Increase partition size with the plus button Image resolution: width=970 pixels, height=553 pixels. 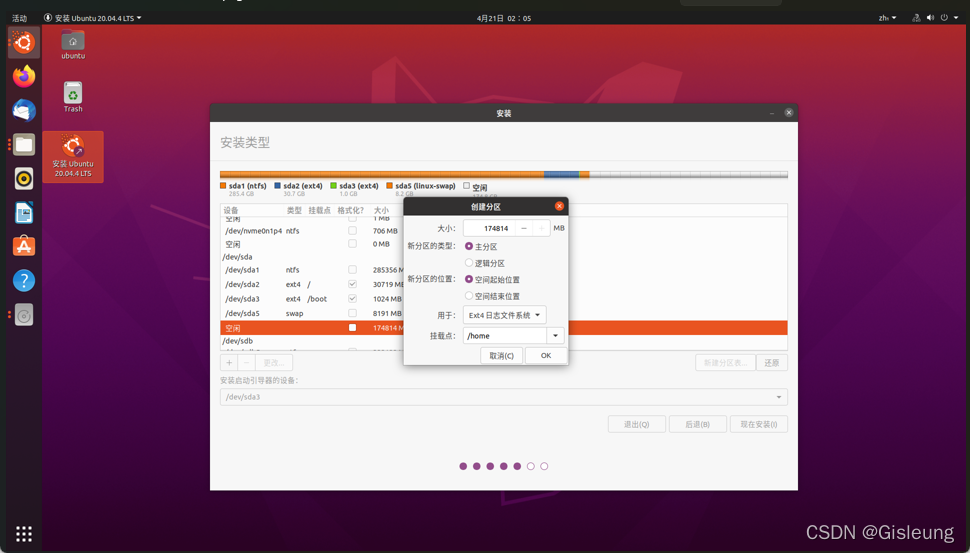pos(541,228)
